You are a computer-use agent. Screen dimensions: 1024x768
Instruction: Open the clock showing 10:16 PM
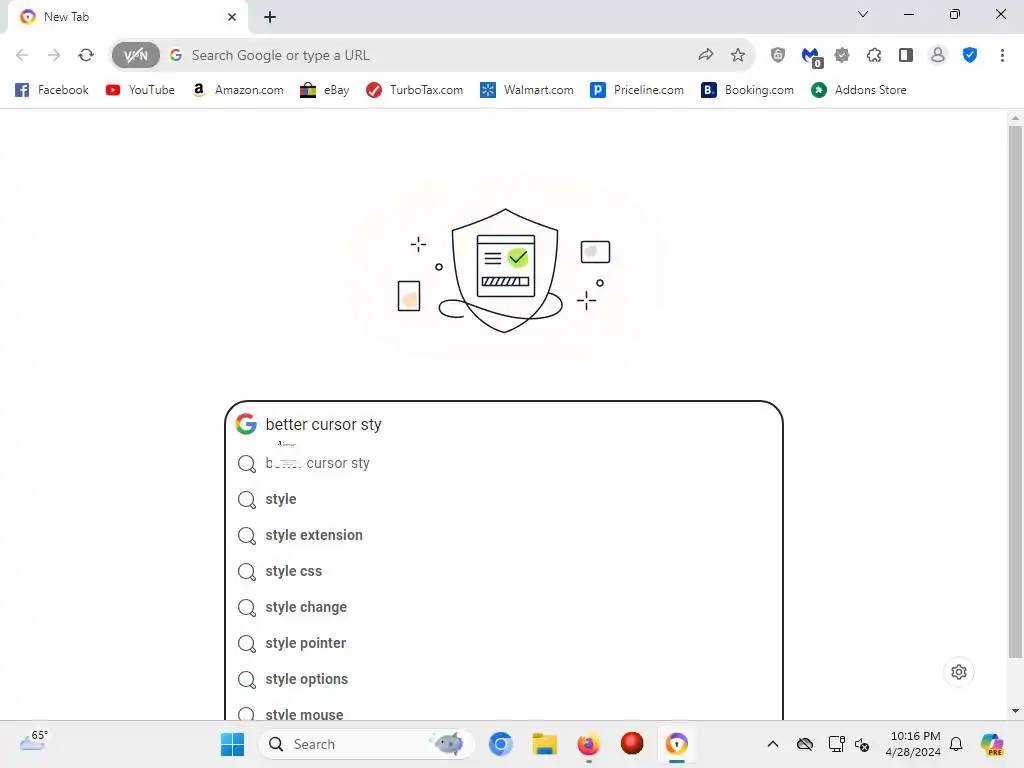point(913,744)
